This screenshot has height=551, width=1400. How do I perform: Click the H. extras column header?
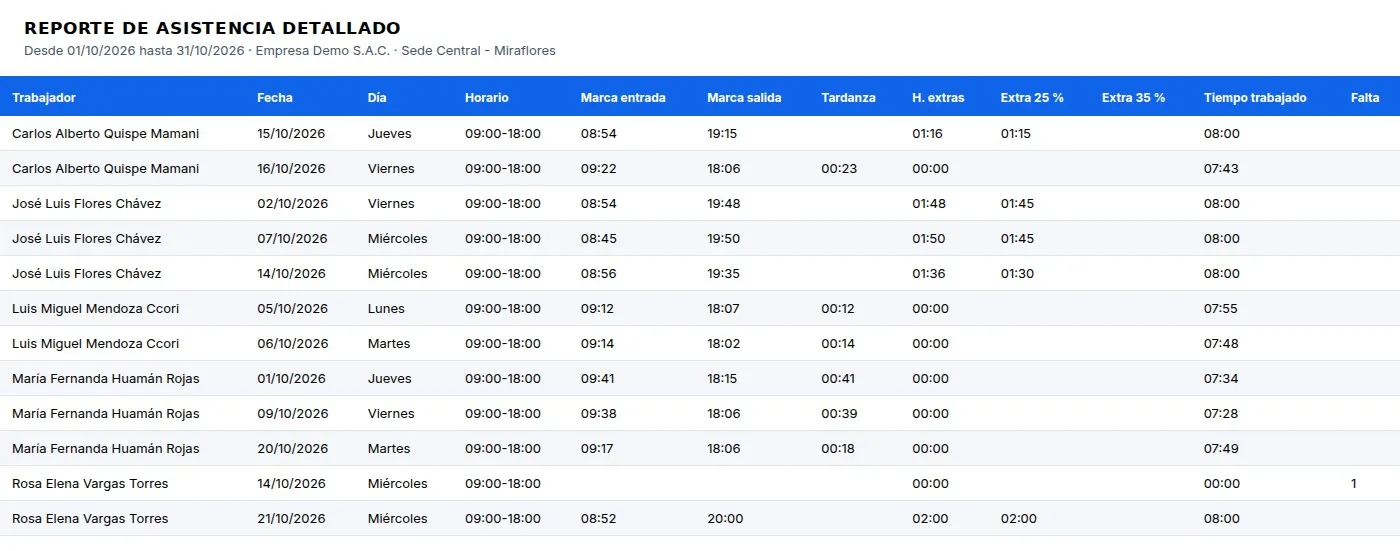click(938, 98)
